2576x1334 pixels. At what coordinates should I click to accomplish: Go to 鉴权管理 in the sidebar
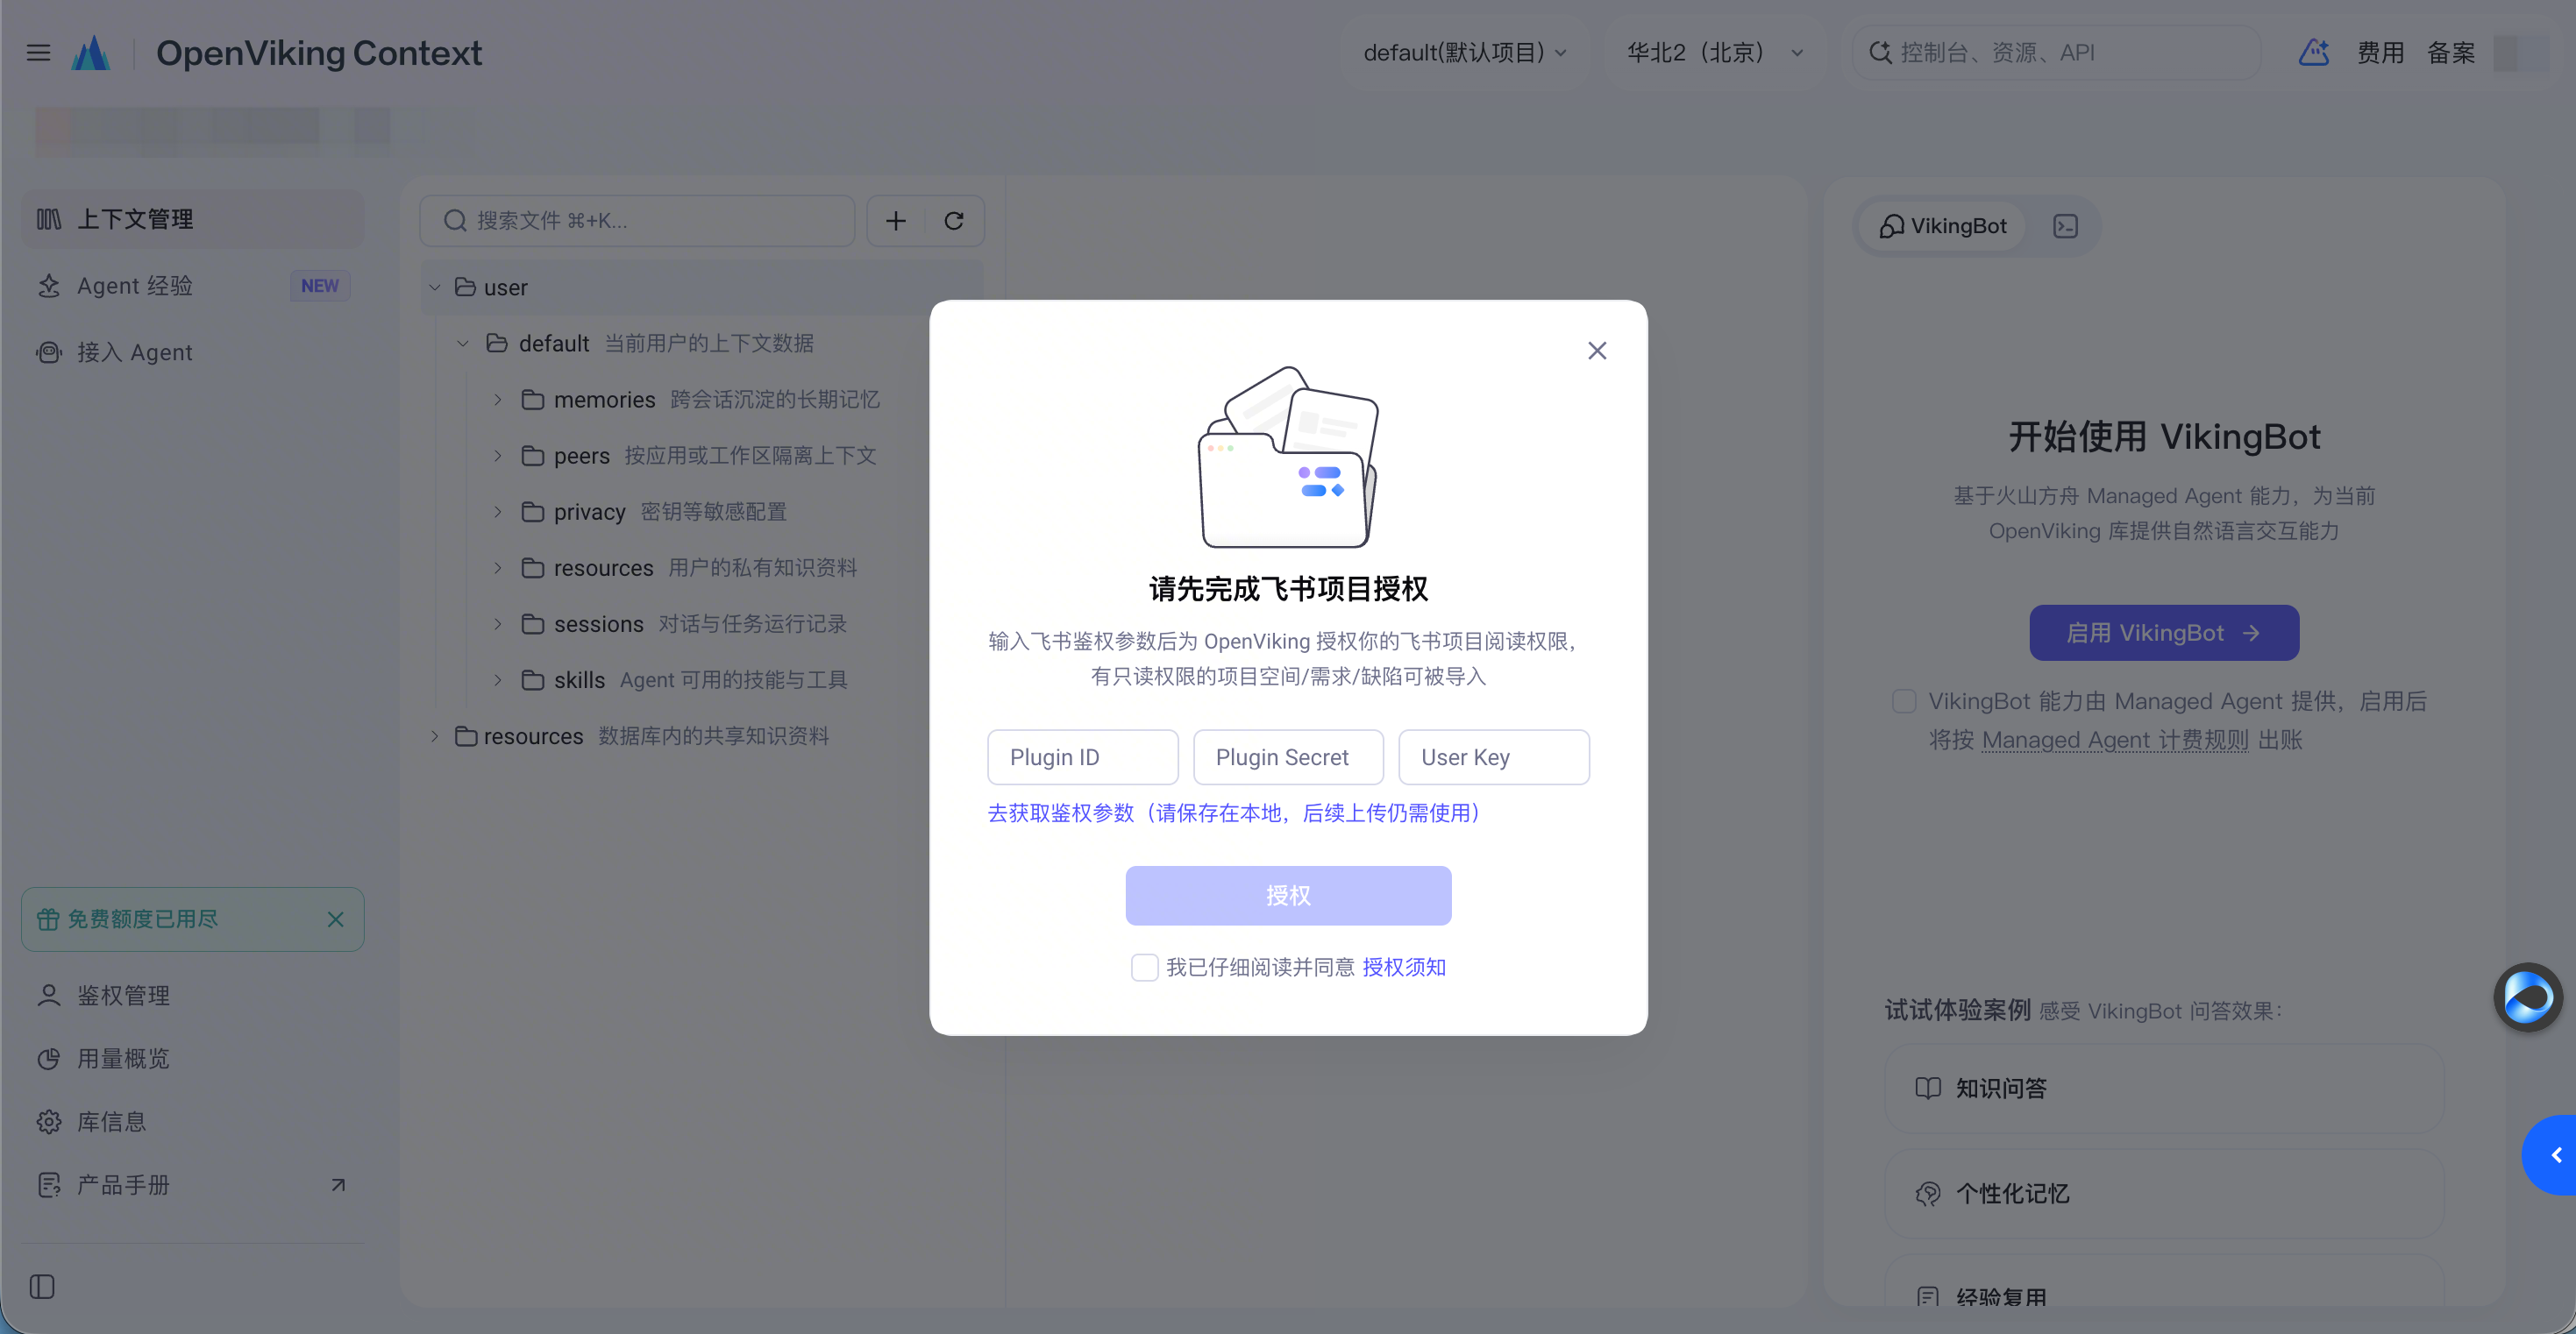(x=193, y=995)
